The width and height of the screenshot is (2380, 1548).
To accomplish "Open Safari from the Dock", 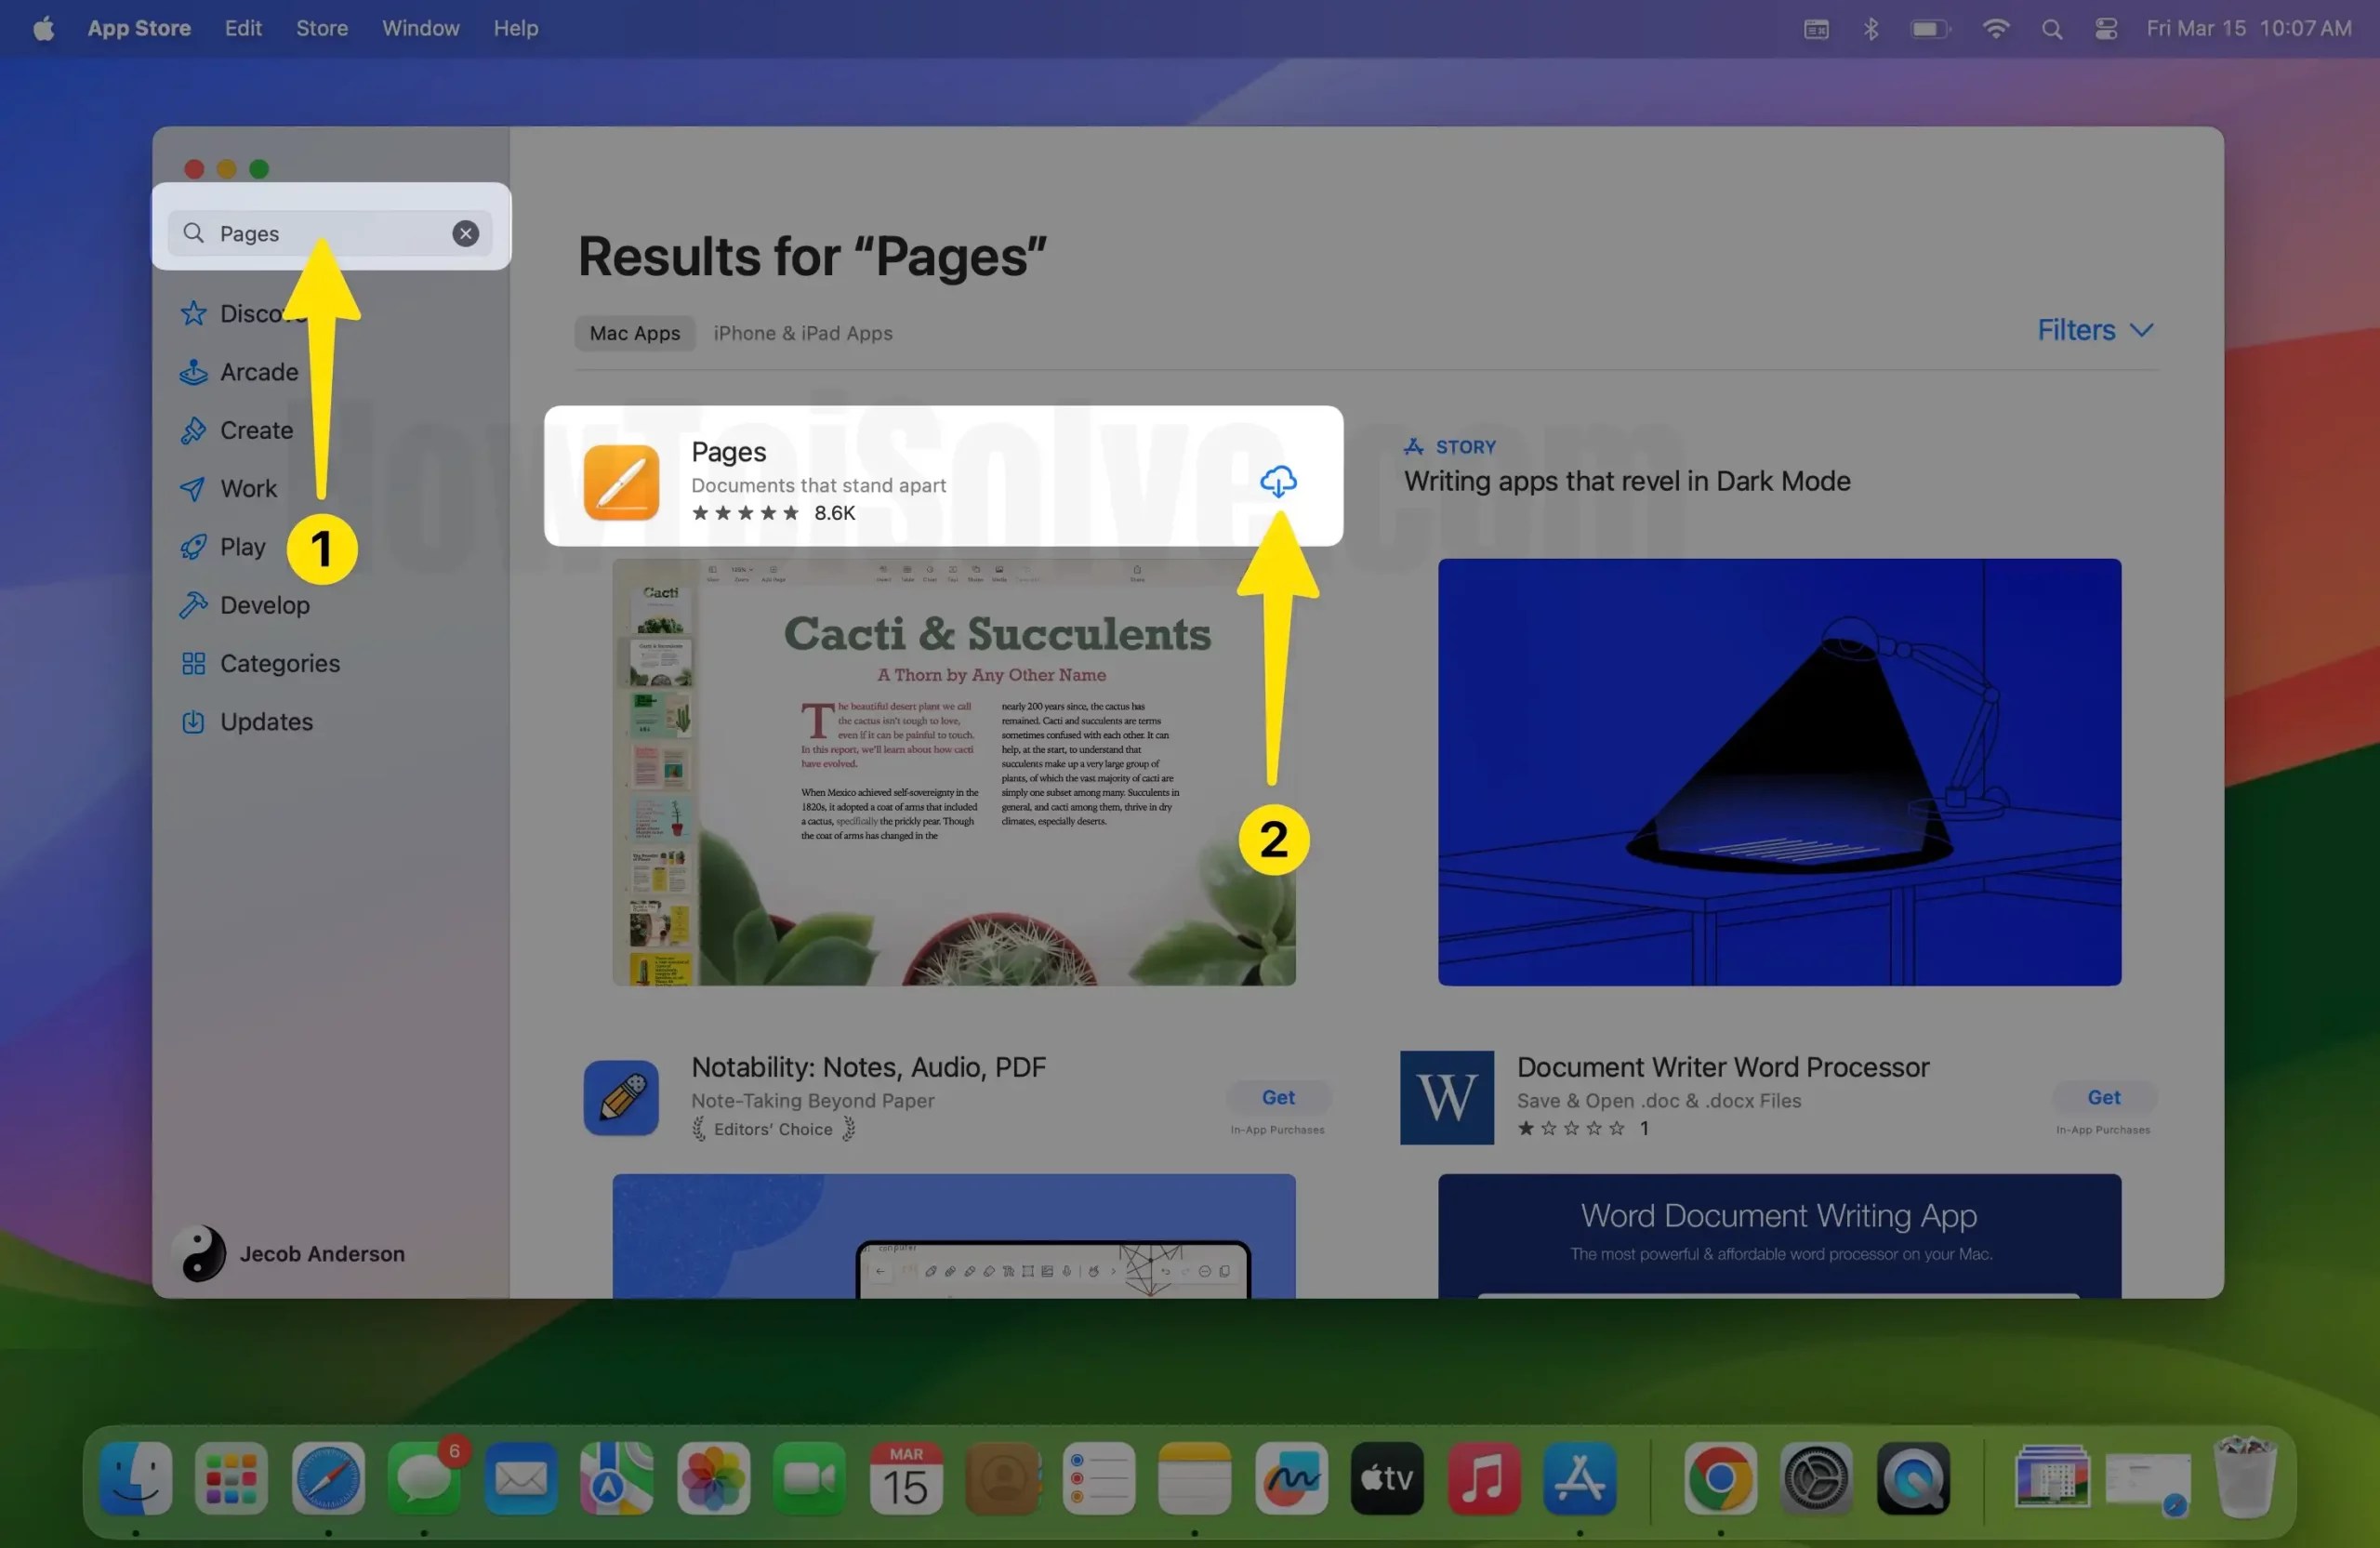I will pos(327,1479).
